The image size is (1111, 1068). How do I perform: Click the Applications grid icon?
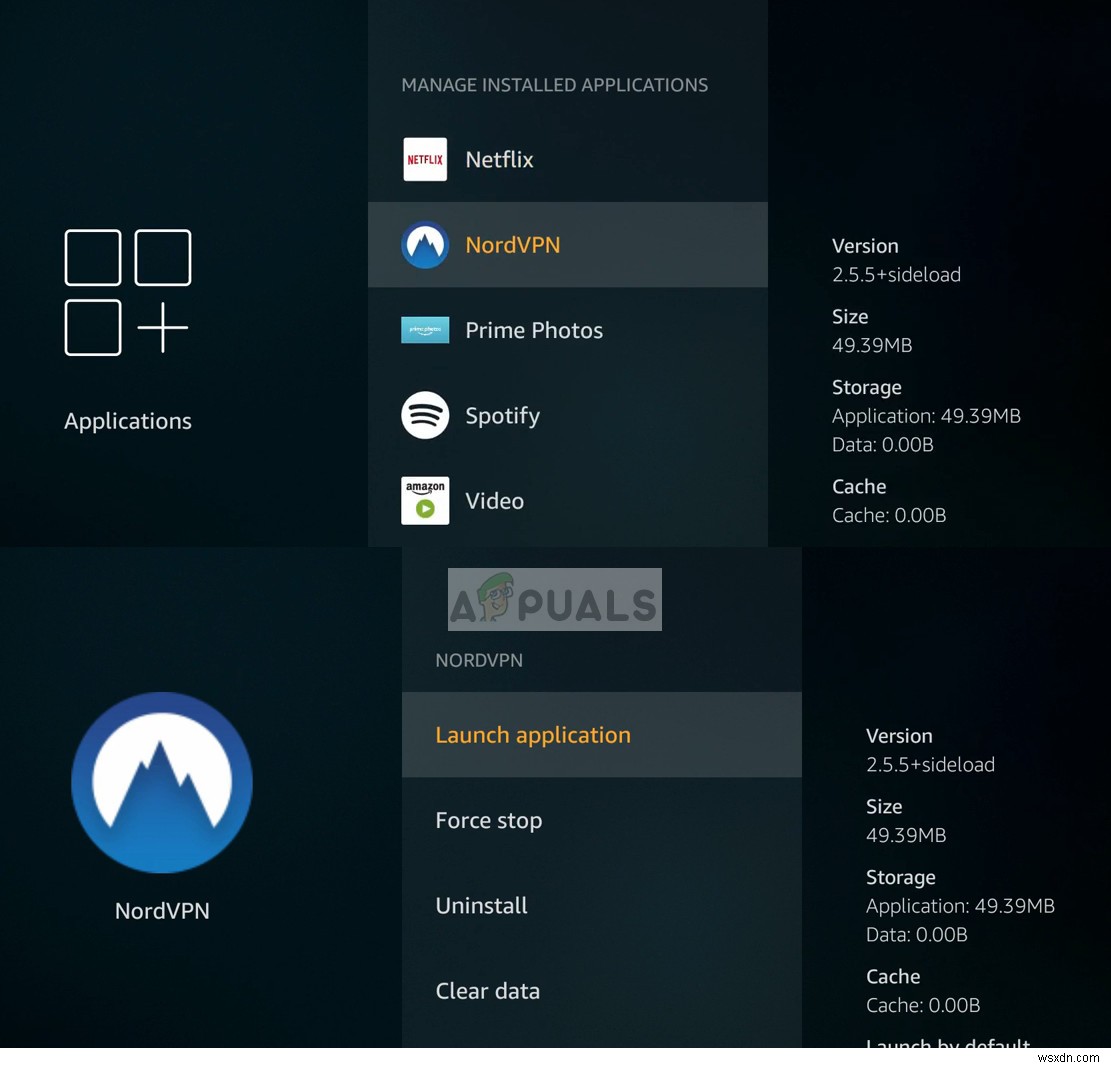(x=127, y=292)
